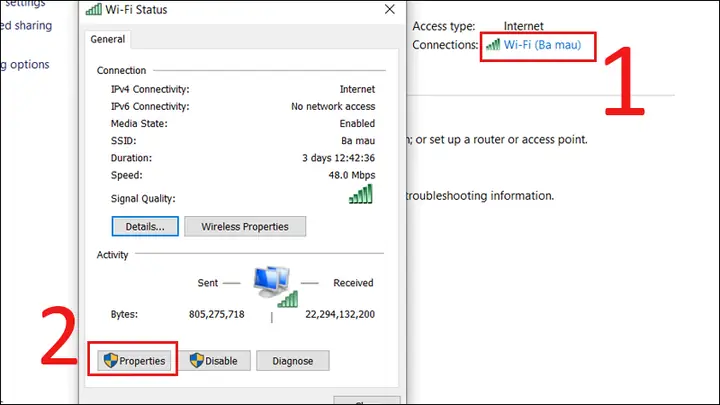Click the Properties button with shield icon
Screen dimensions: 720x405
(134, 361)
